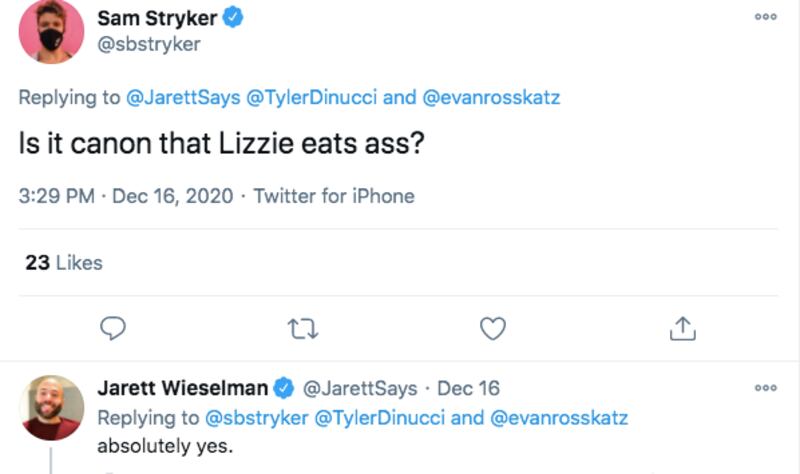Click Jarett Wieselman's verified badge
The width and height of the screenshot is (800, 474).
[x=283, y=388]
